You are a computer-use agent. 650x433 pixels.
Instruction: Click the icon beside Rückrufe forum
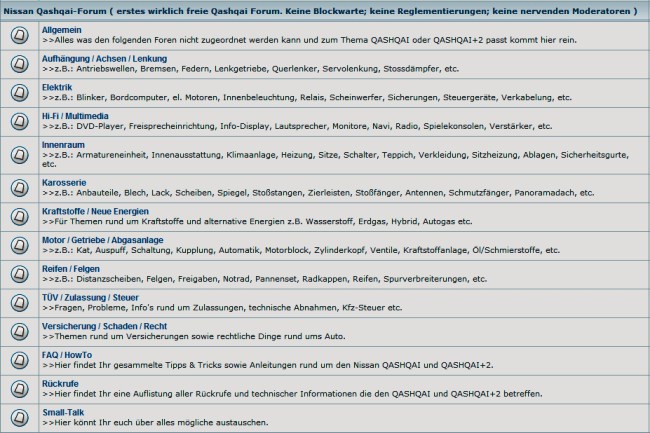(x=19, y=389)
